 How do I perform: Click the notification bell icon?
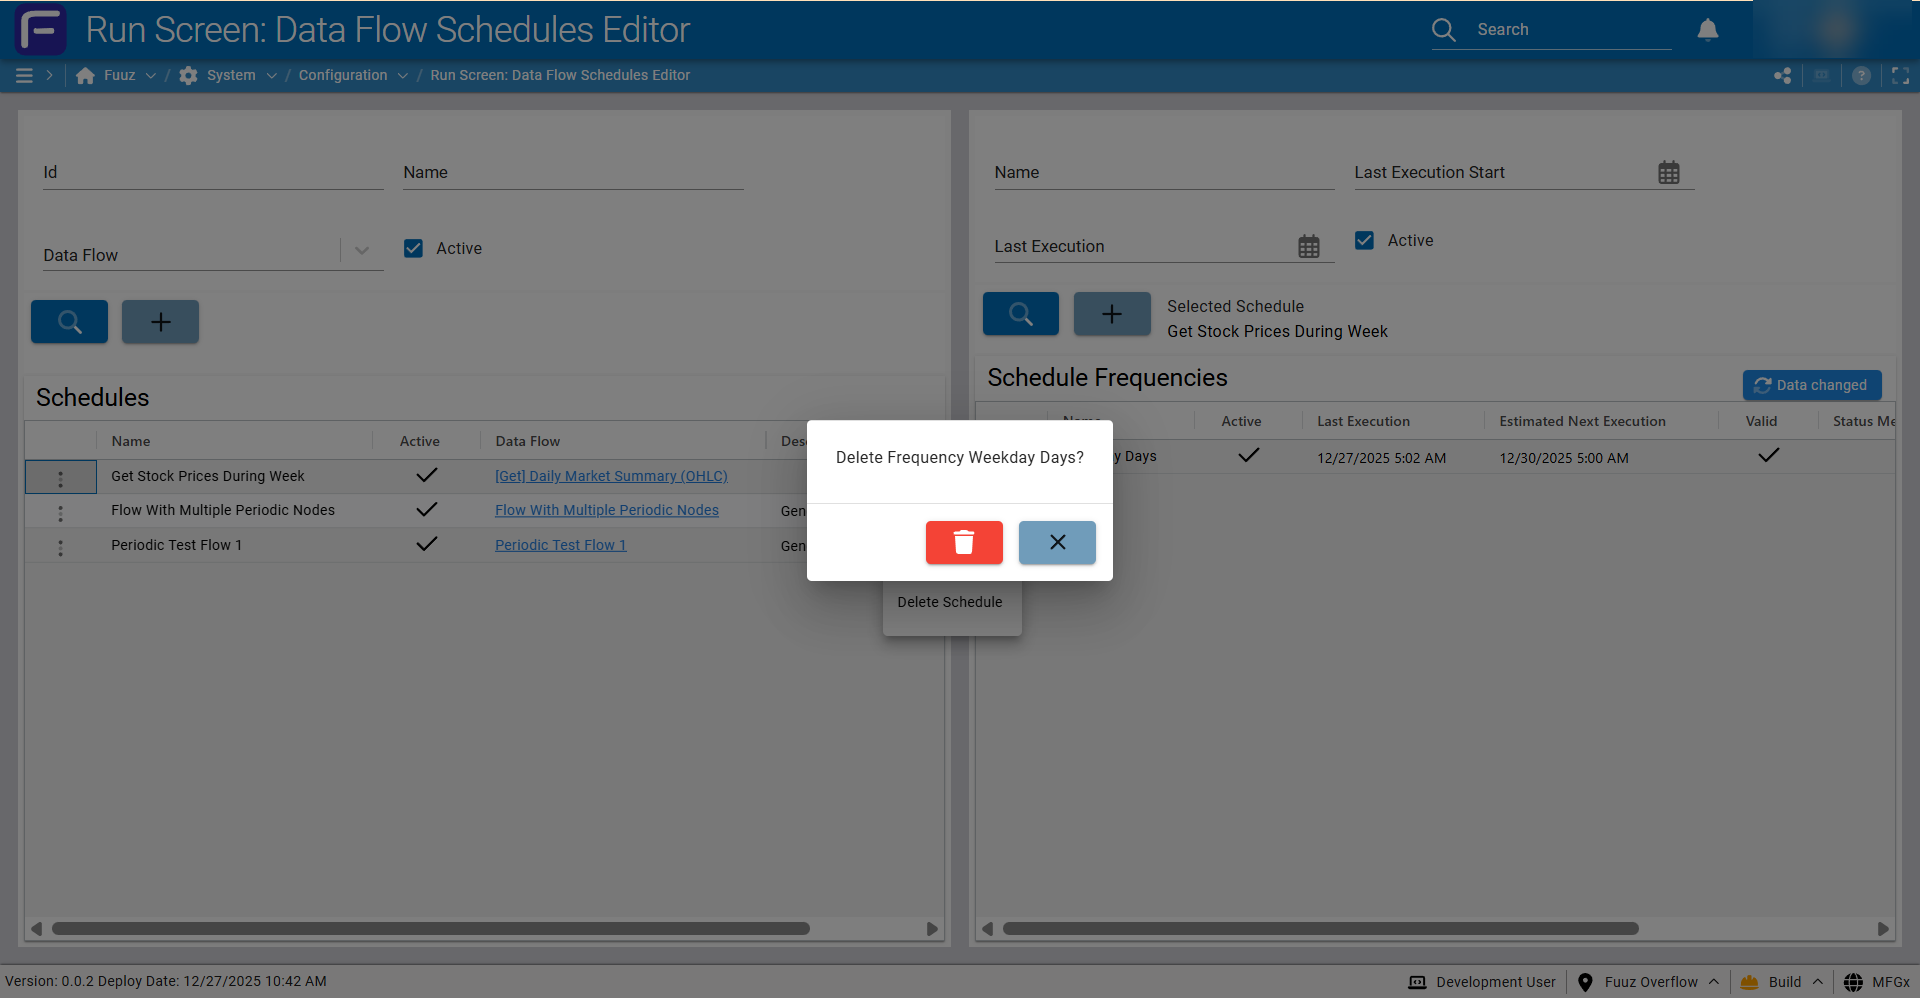coord(1707,30)
